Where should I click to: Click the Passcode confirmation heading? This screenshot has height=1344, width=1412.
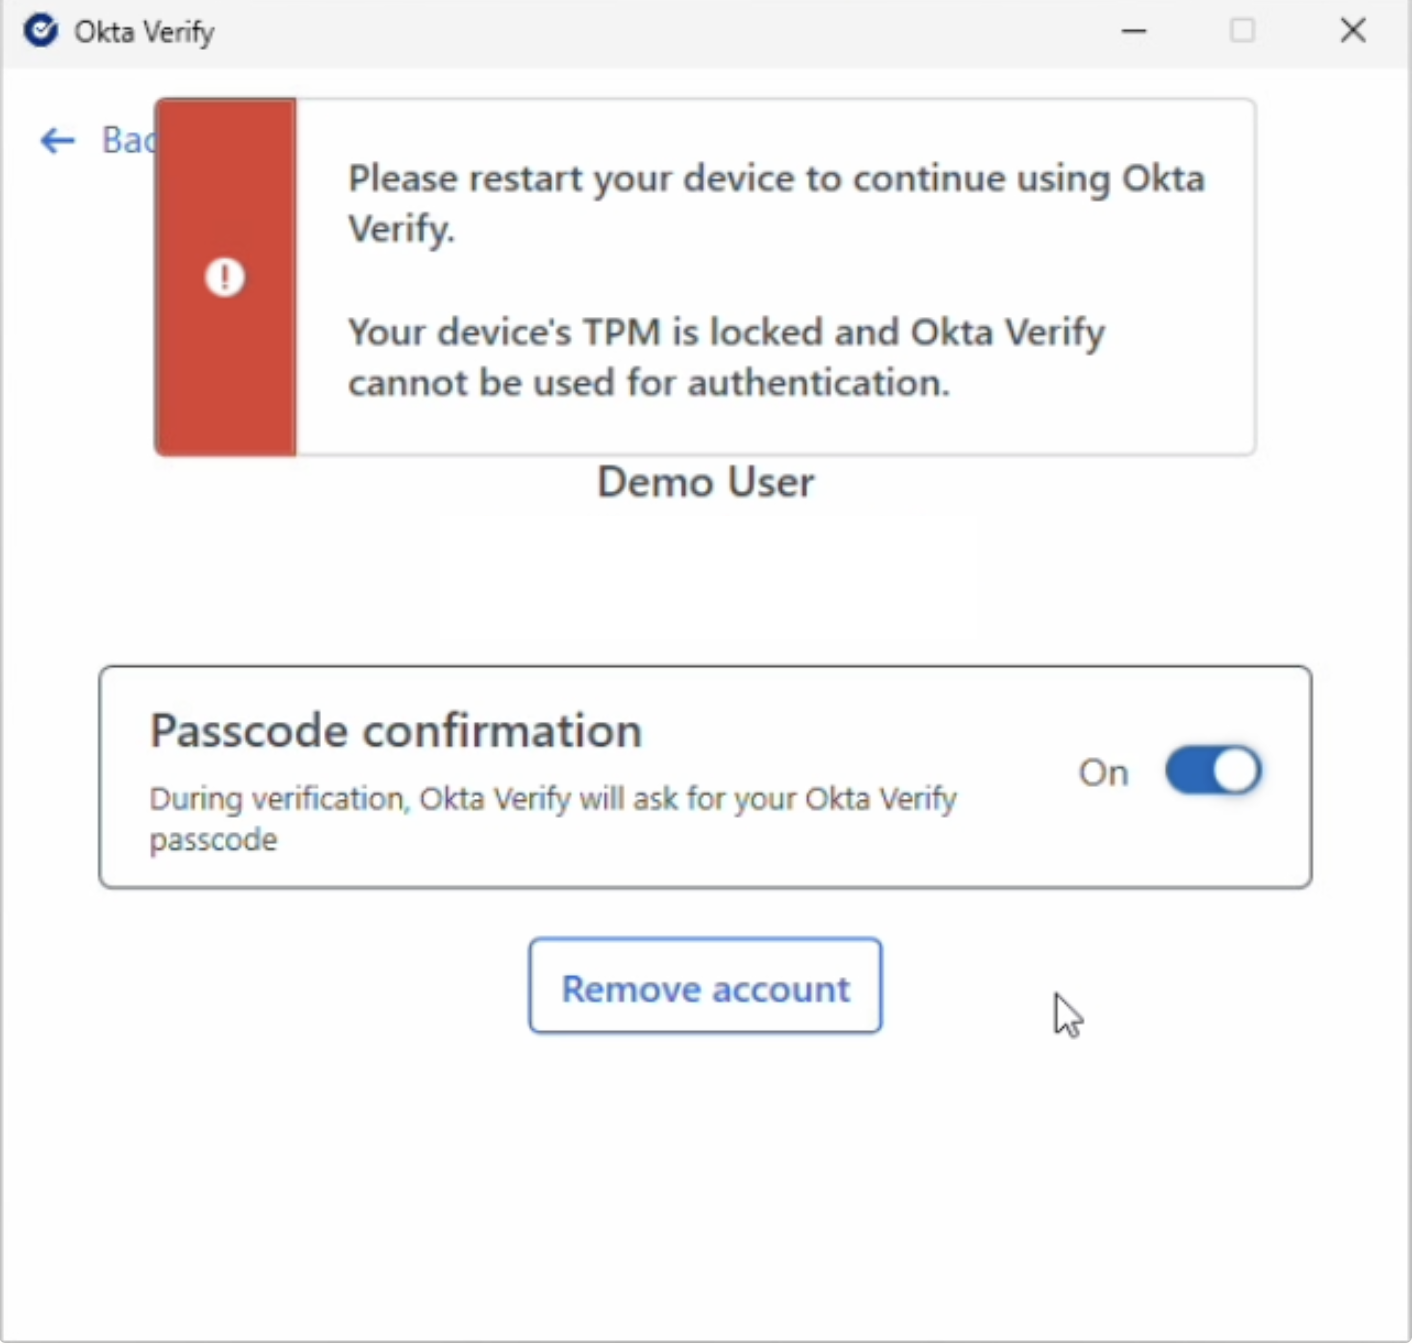(x=396, y=731)
